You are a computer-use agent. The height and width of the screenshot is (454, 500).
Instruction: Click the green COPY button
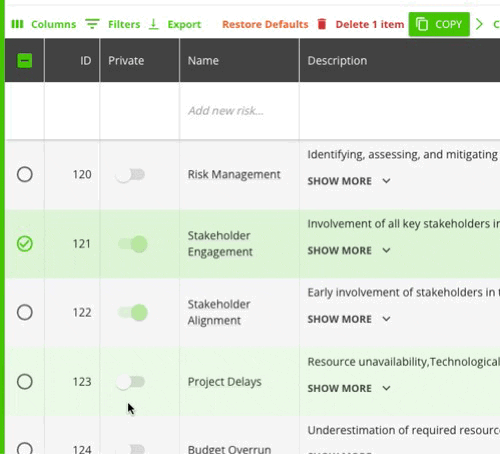(439, 24)
